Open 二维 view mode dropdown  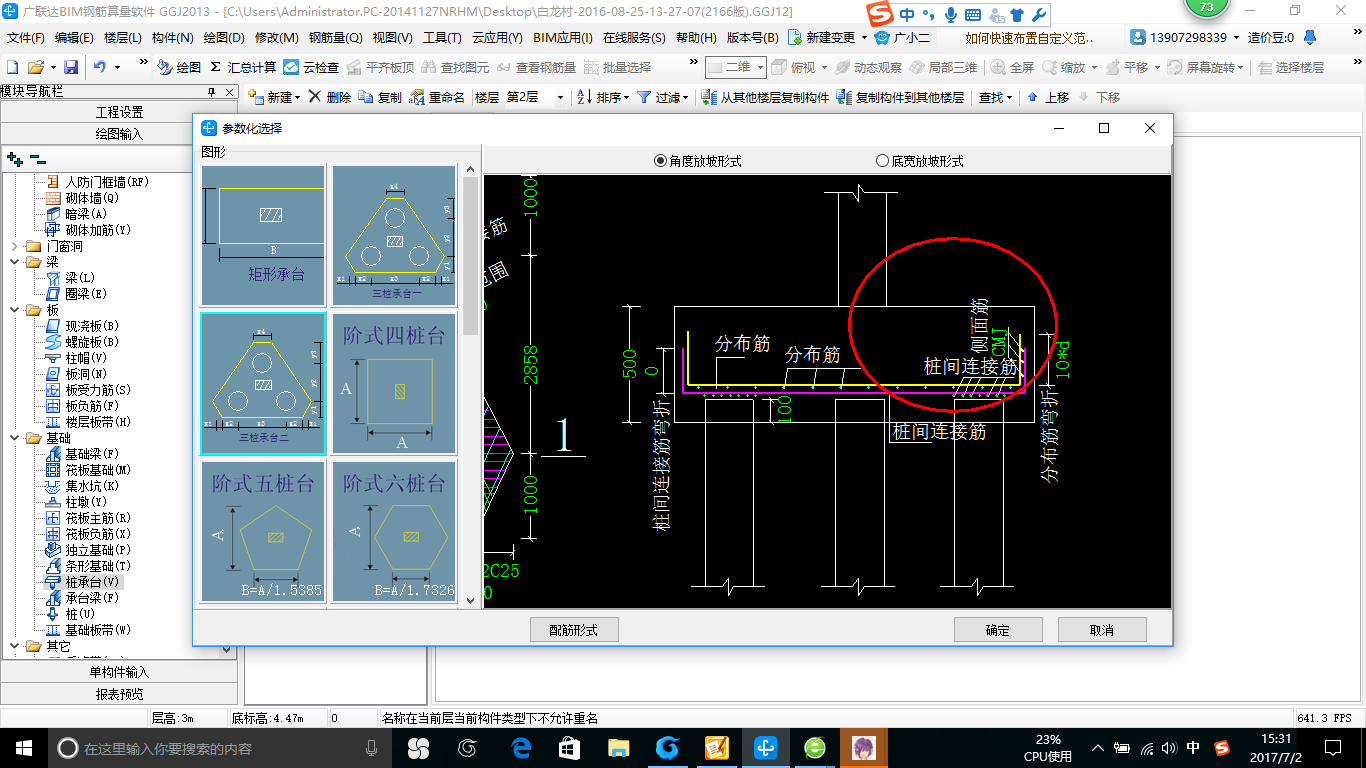pyautogui.click(x=760, y=67)
